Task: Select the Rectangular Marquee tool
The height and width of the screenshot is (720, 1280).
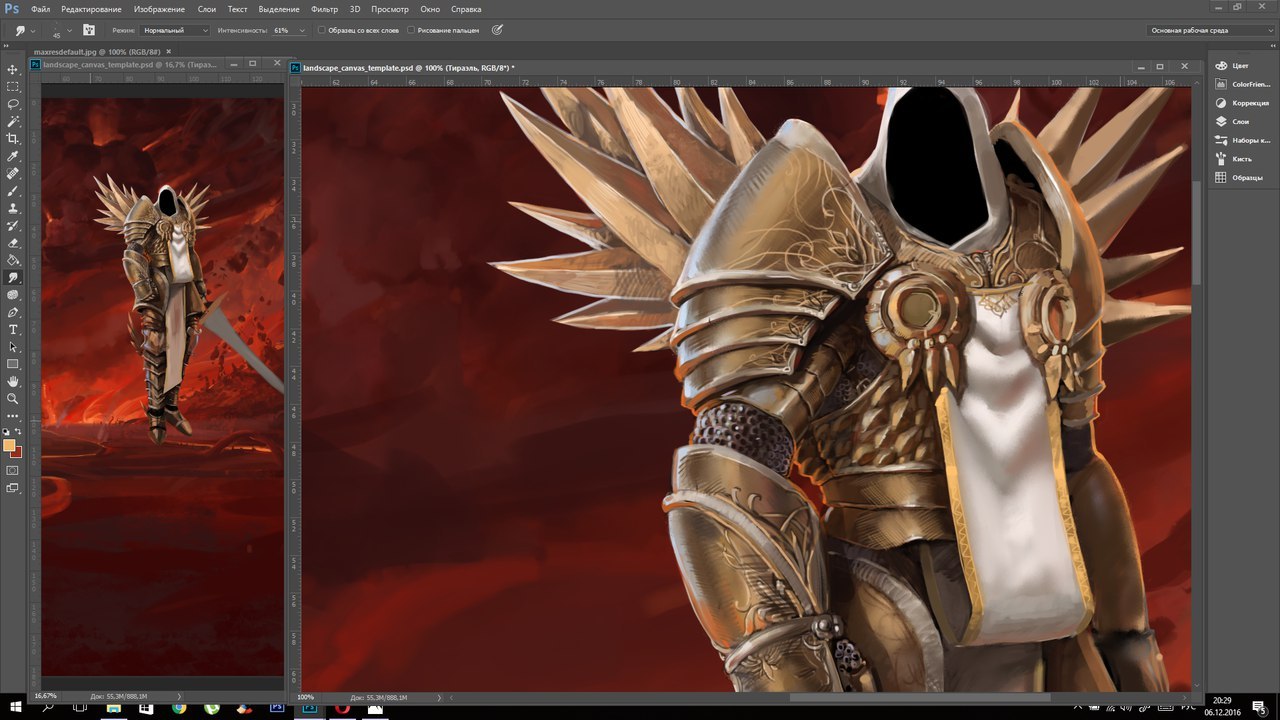Action: click(13, 87)
